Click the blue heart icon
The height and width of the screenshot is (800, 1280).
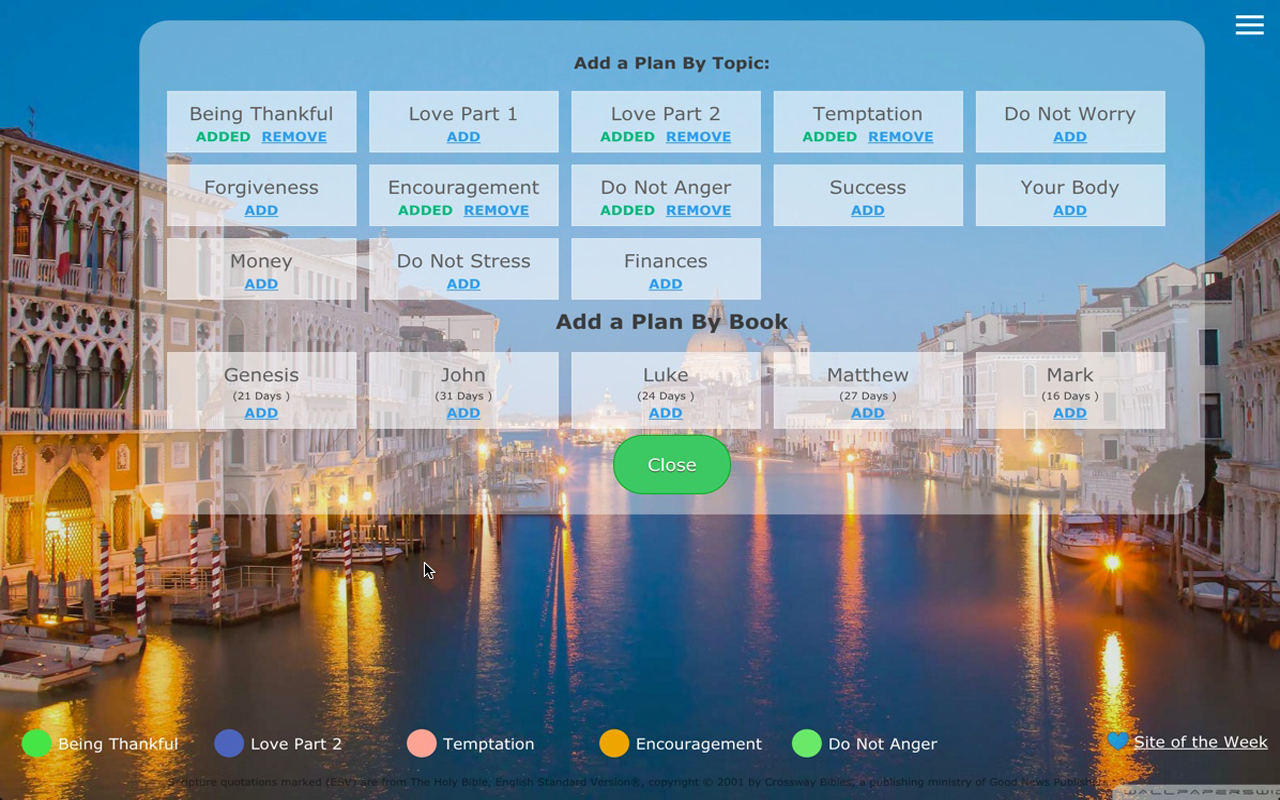tap(1118, 742)
